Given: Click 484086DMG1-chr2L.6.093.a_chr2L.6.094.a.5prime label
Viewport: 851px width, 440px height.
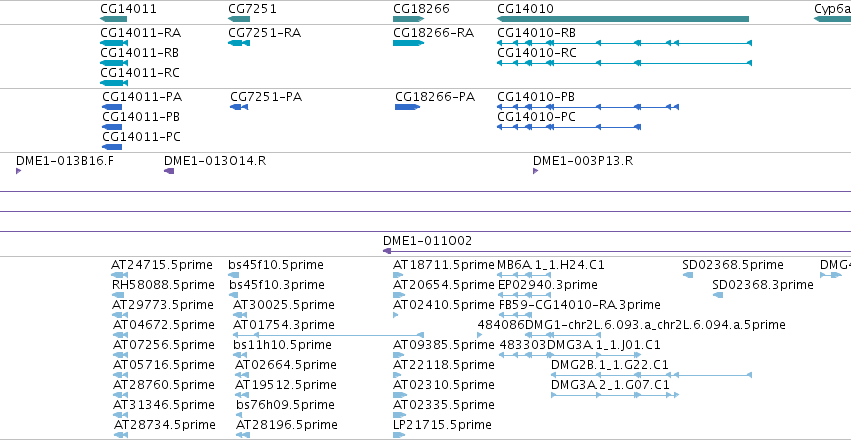Looking at the screenshot, I should [x=631, y=325].
